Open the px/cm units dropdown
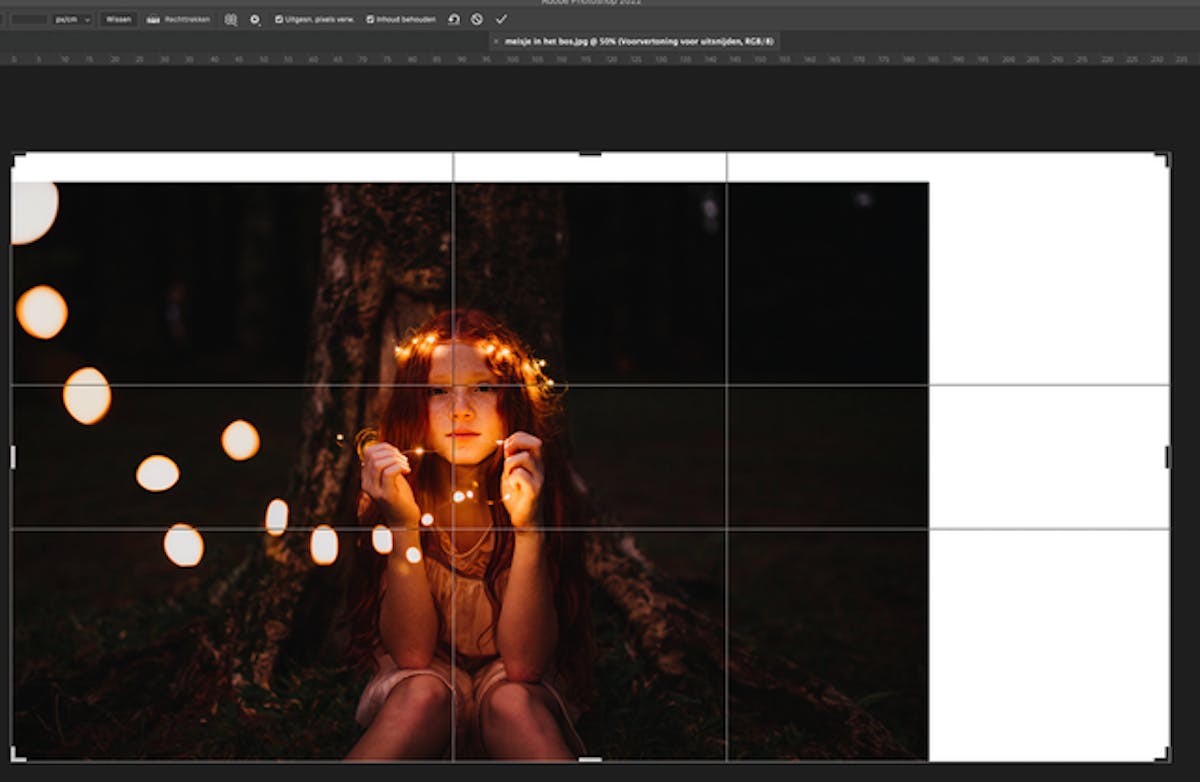 [73, 19]
